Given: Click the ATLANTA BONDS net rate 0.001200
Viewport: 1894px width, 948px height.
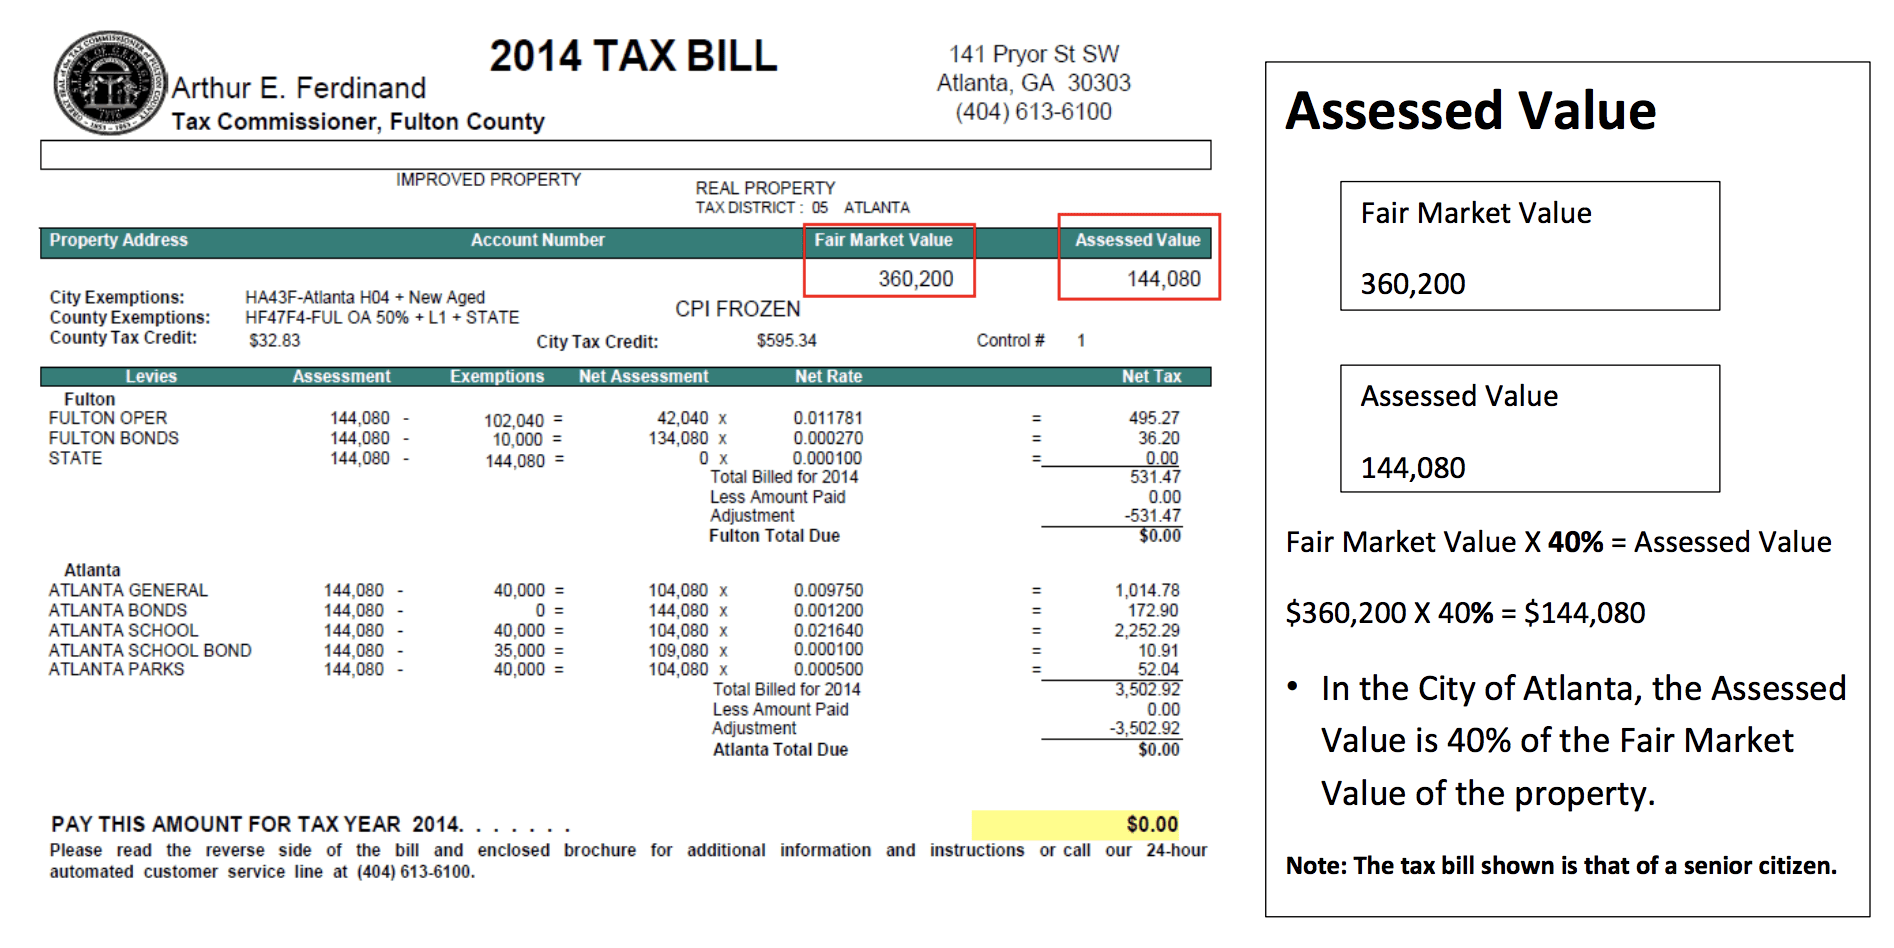Looking at the screenshot, I should [829, 610].
